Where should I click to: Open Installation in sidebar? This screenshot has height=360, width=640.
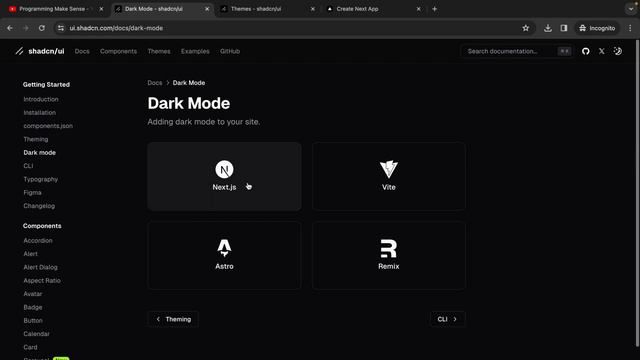[x=40, y=112]
